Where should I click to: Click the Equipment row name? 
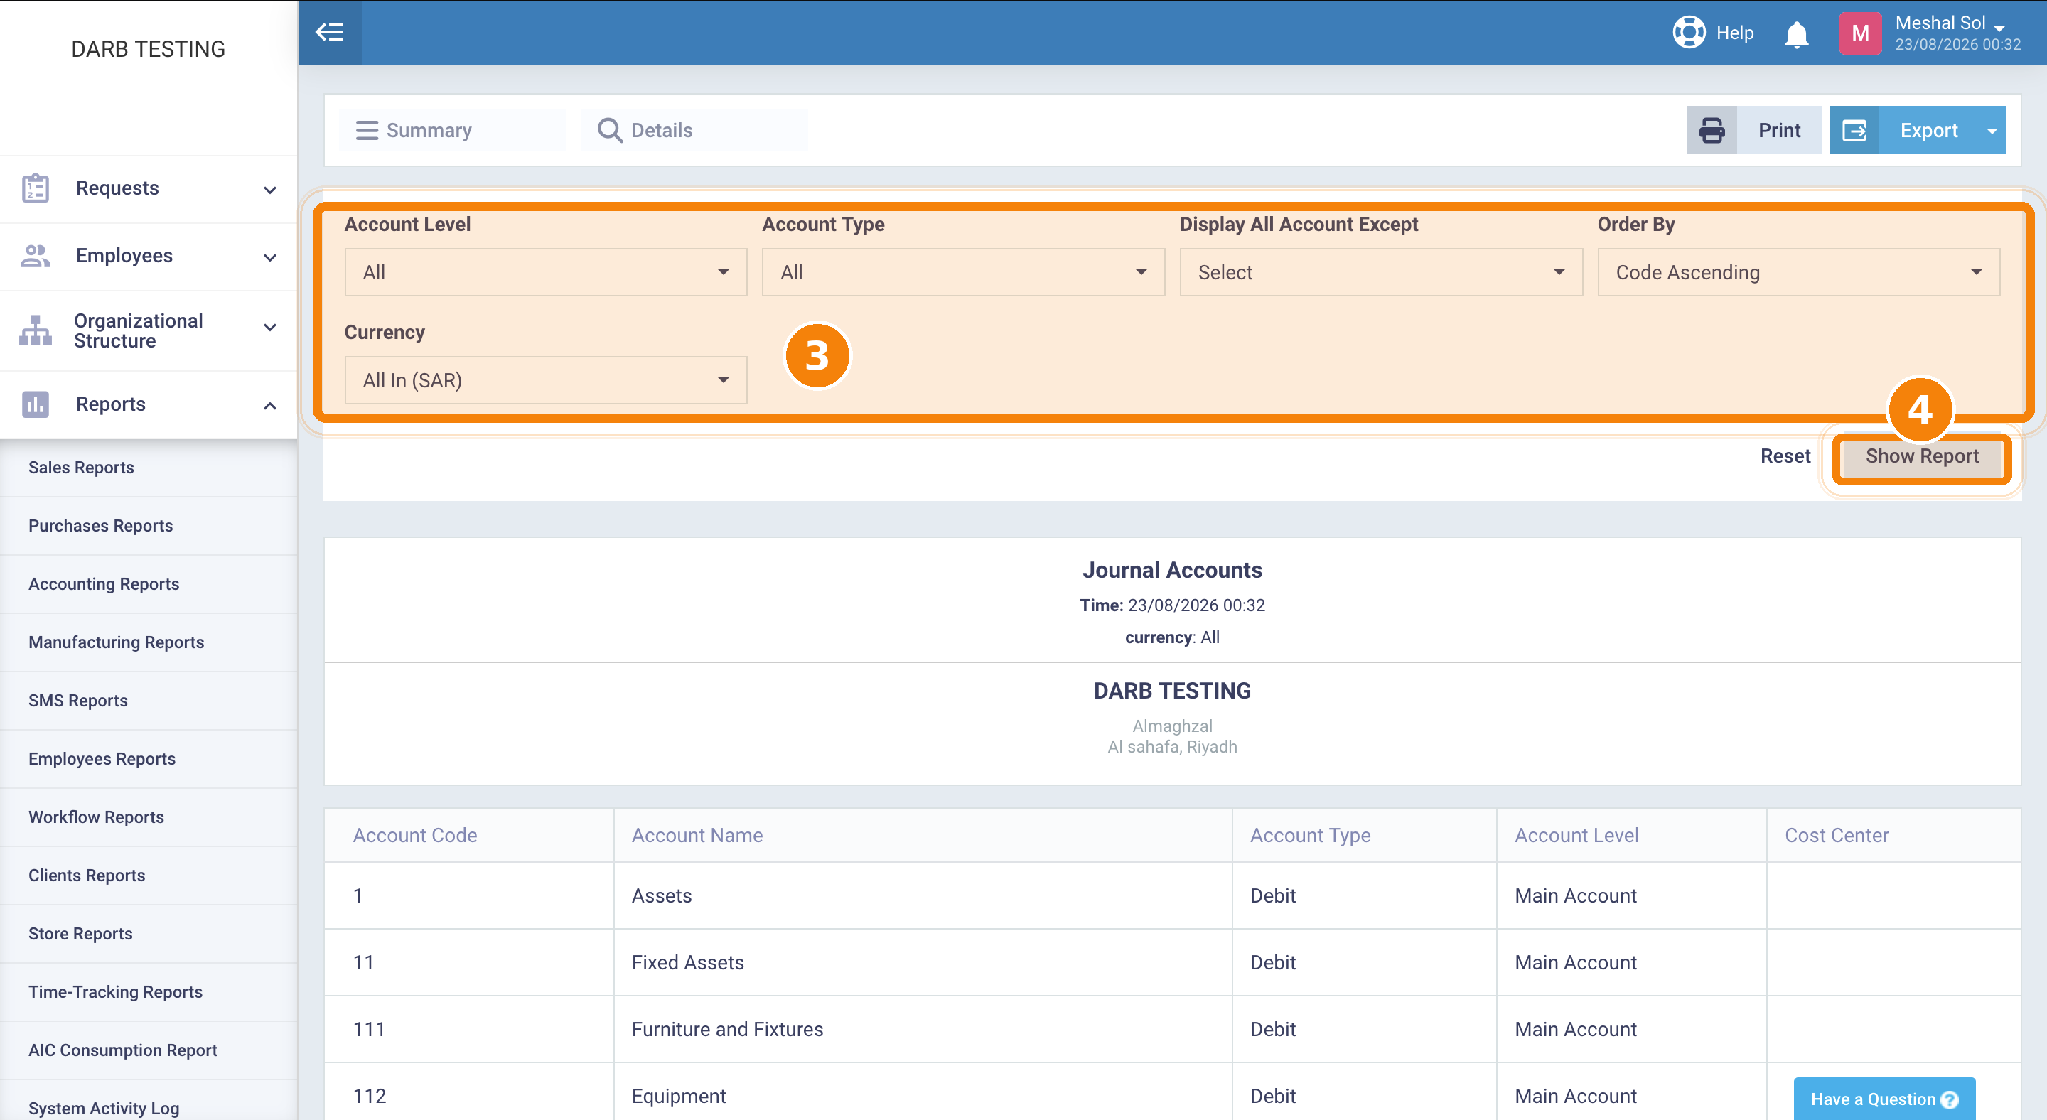pyautogui.click(x=679, y=1096)
